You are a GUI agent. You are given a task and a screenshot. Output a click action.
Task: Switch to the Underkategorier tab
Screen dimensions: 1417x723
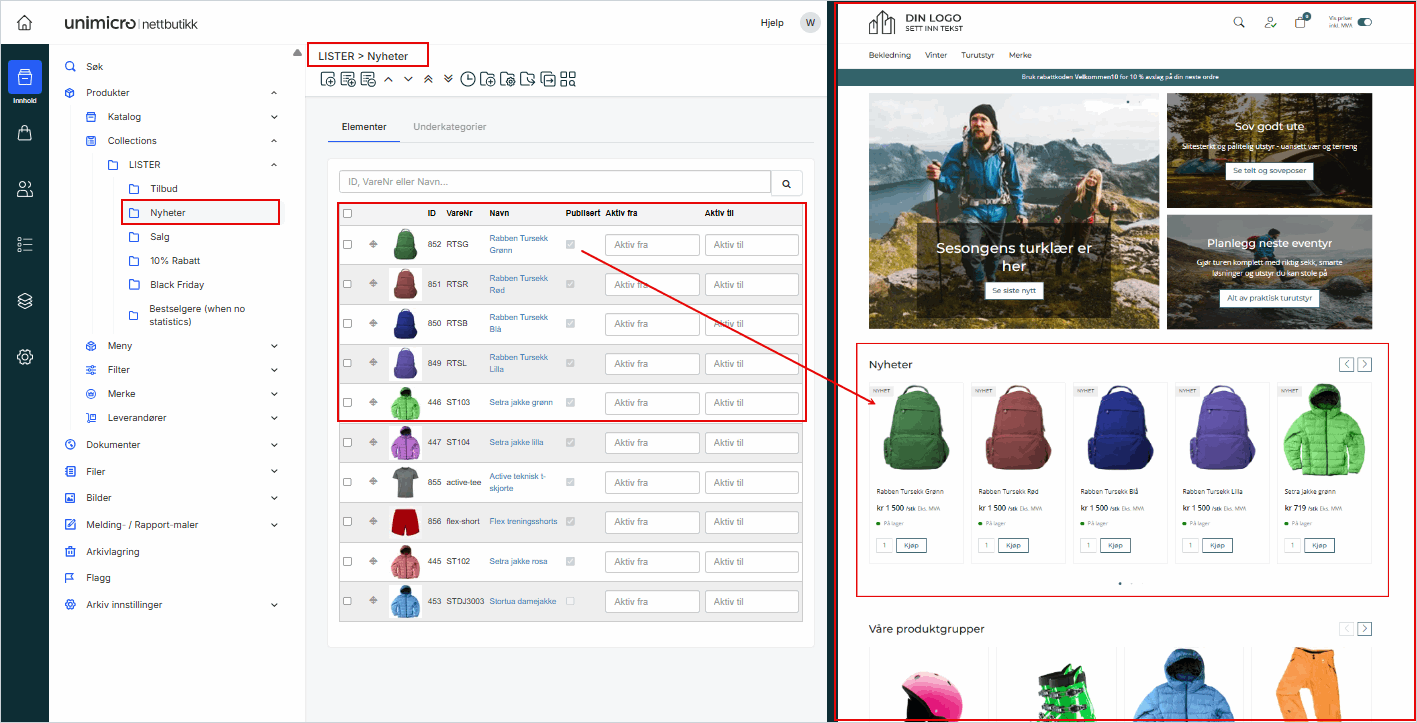tap(449, 127)
